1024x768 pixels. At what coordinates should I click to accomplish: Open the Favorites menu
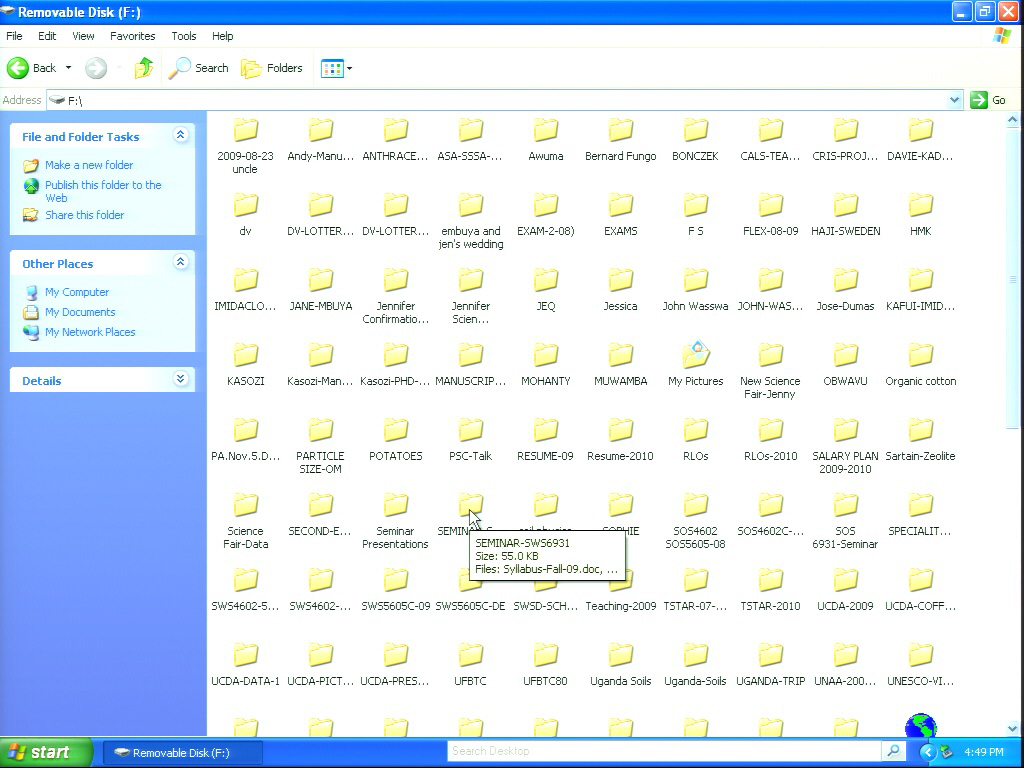pos(133,36)
